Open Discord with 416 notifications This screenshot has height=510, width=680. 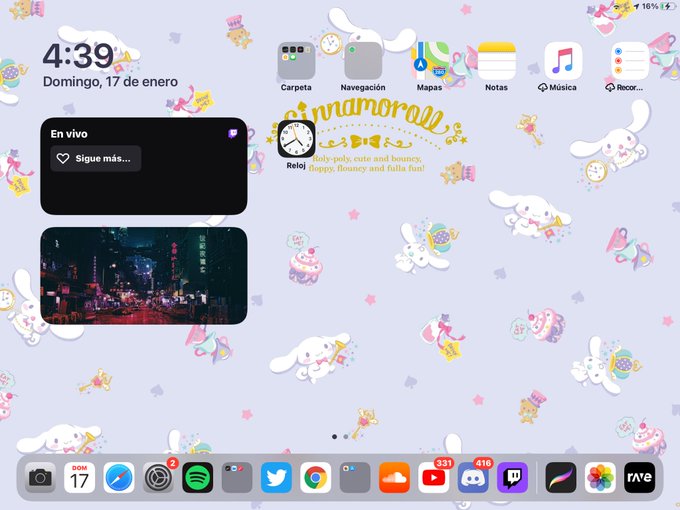click(473, 477)
